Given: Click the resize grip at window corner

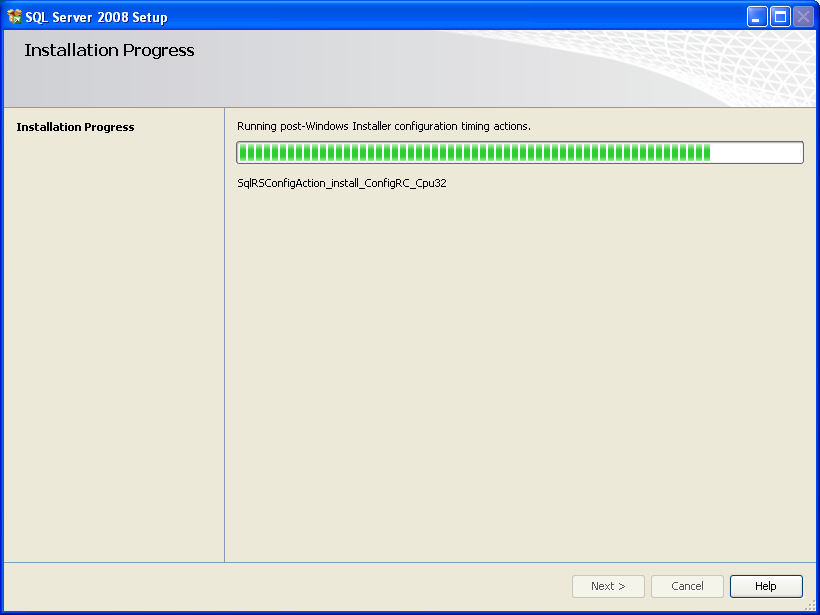Looking at the screenshot, I should (x=811, y=606).
